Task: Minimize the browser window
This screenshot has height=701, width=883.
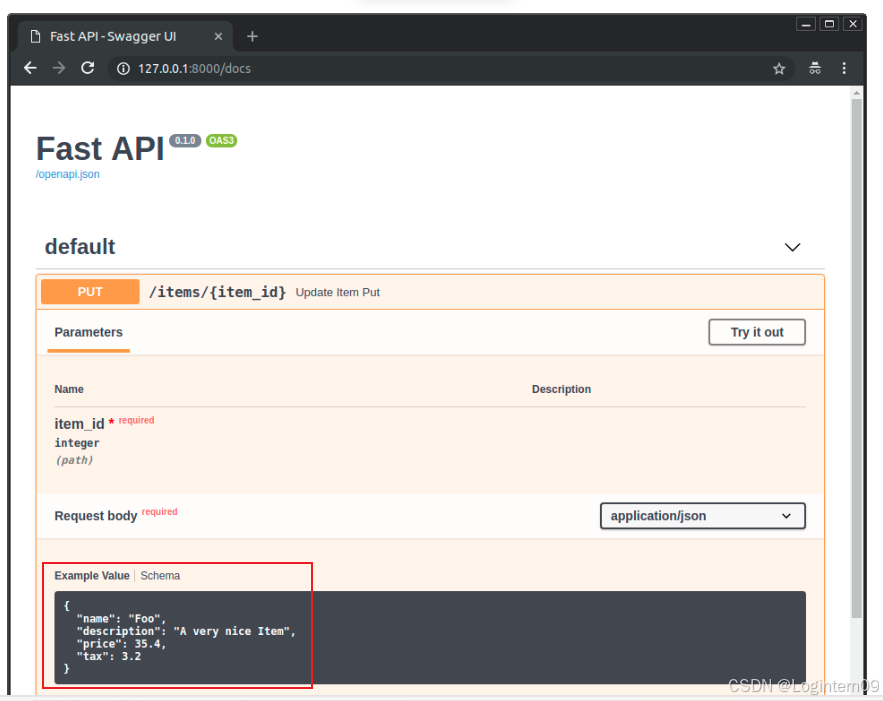Action: click(x=806, y=24)
